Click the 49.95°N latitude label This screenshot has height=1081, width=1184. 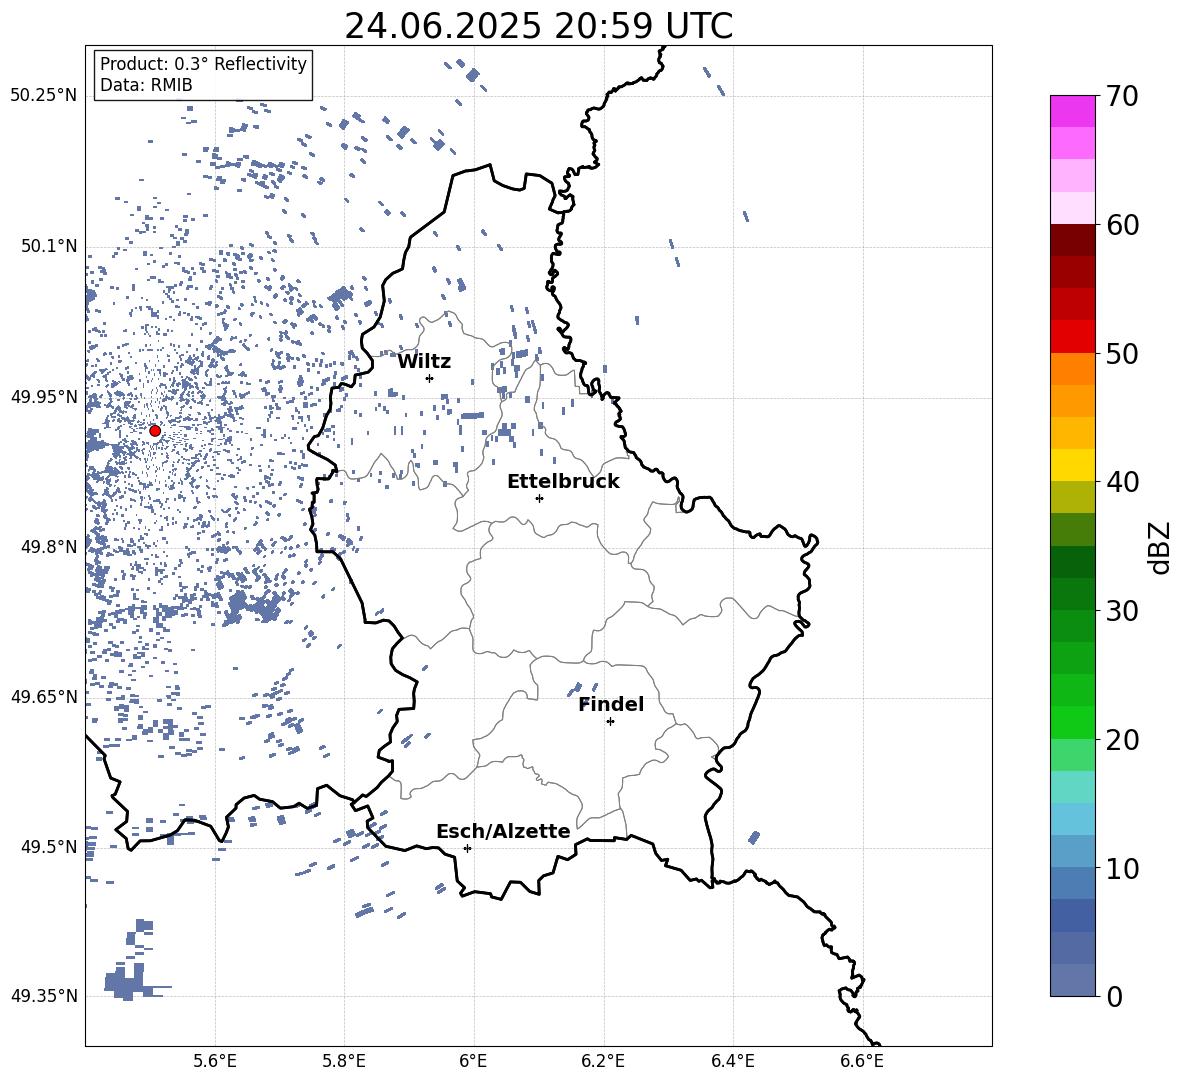44,396
